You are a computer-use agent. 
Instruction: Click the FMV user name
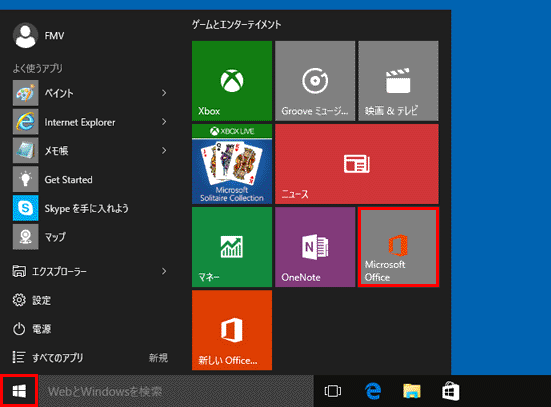tap(54, 36)
